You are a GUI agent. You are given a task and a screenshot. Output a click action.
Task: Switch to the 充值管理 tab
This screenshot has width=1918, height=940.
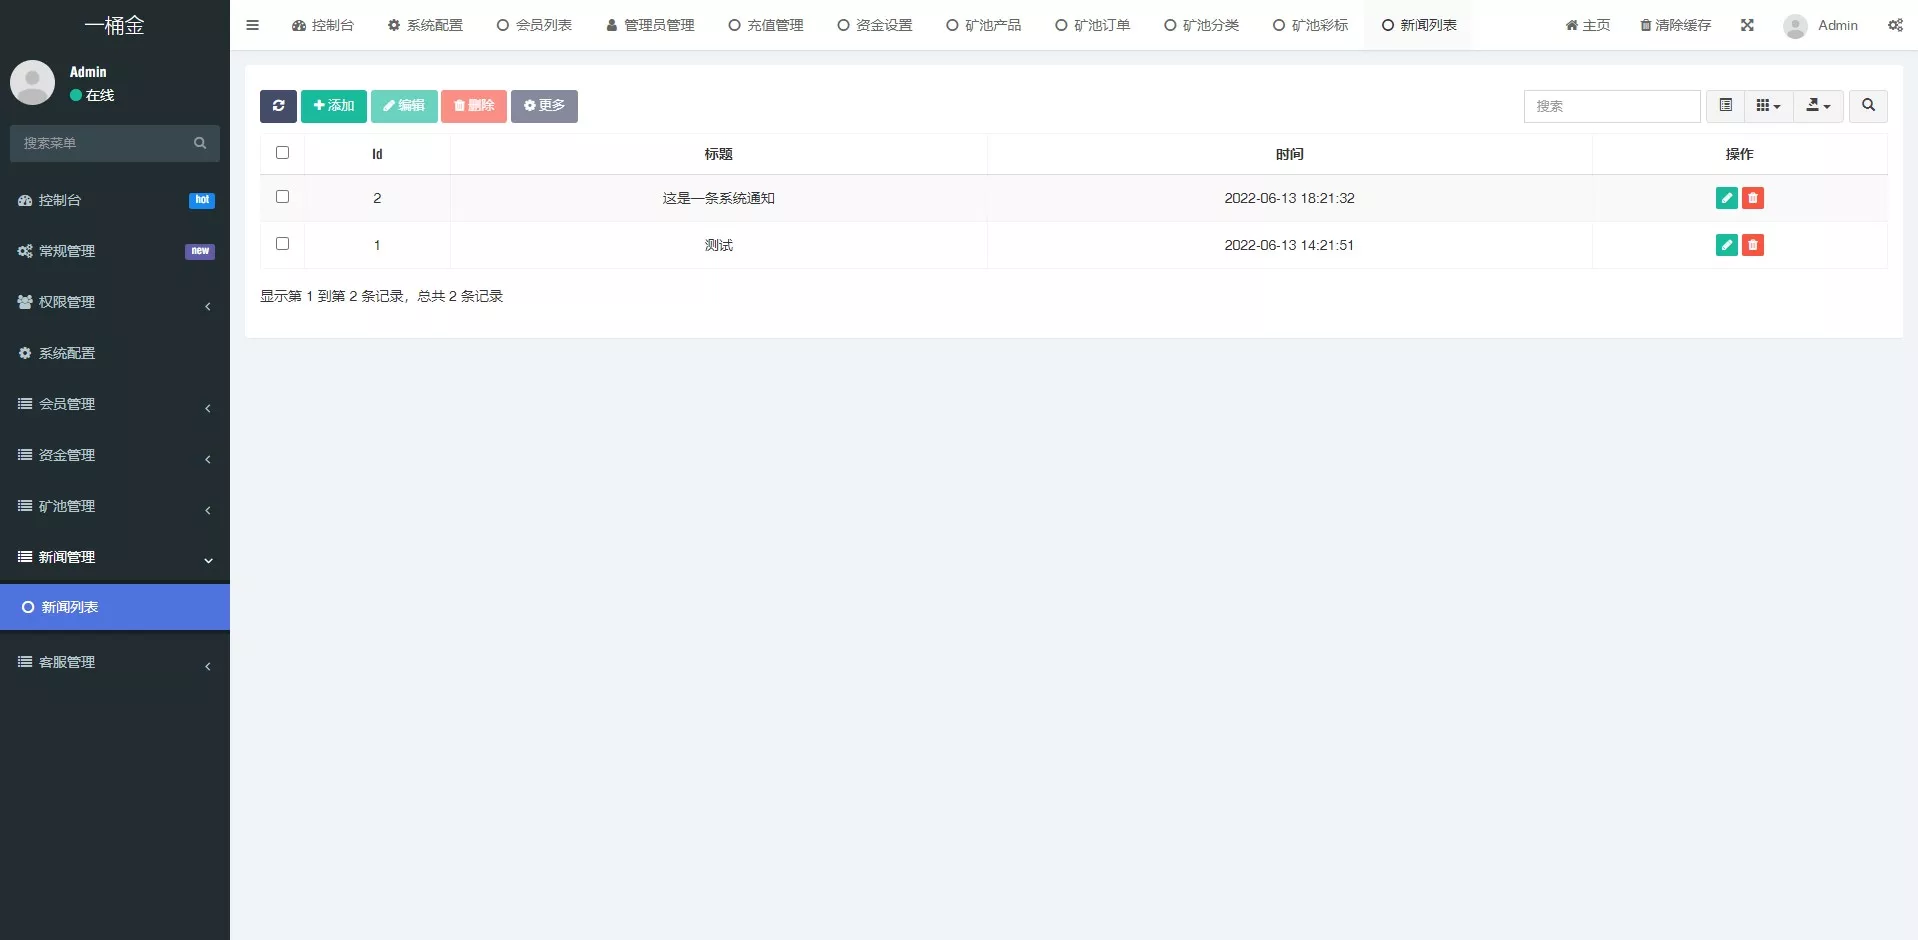(766, 25)
